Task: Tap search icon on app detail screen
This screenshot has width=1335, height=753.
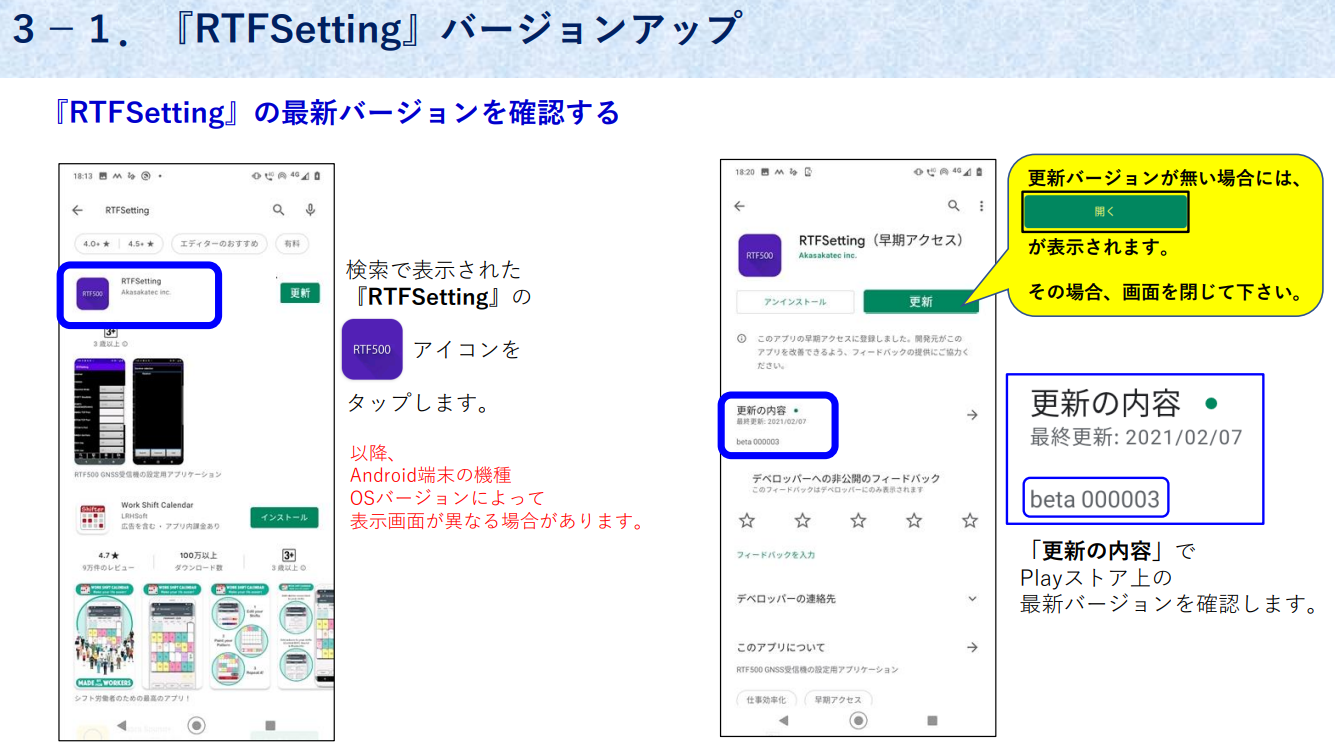Action: tap(954, 206)
